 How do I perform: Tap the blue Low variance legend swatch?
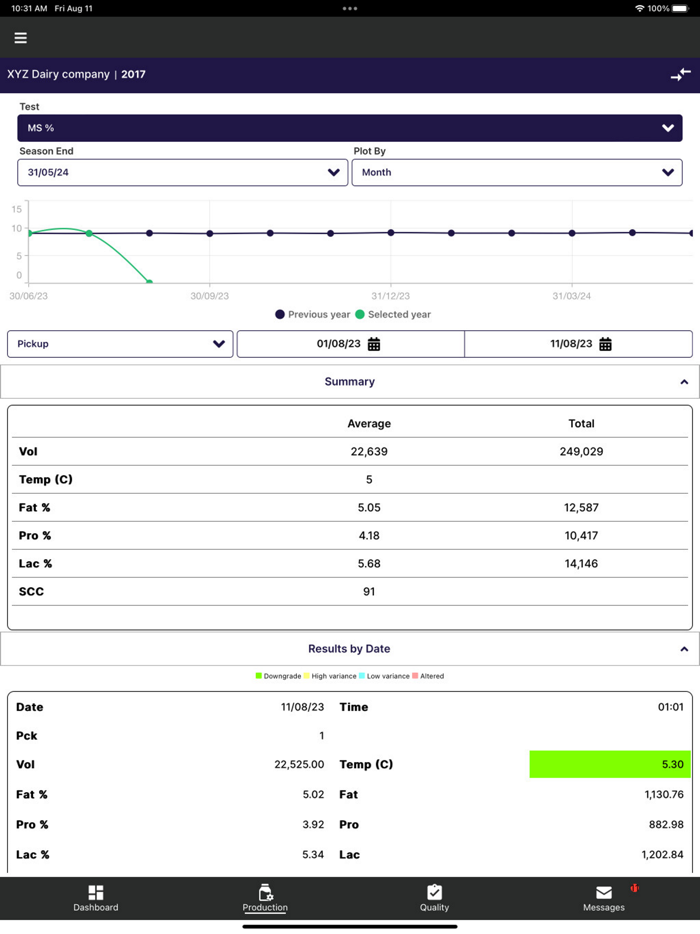(x=362, y=676)
